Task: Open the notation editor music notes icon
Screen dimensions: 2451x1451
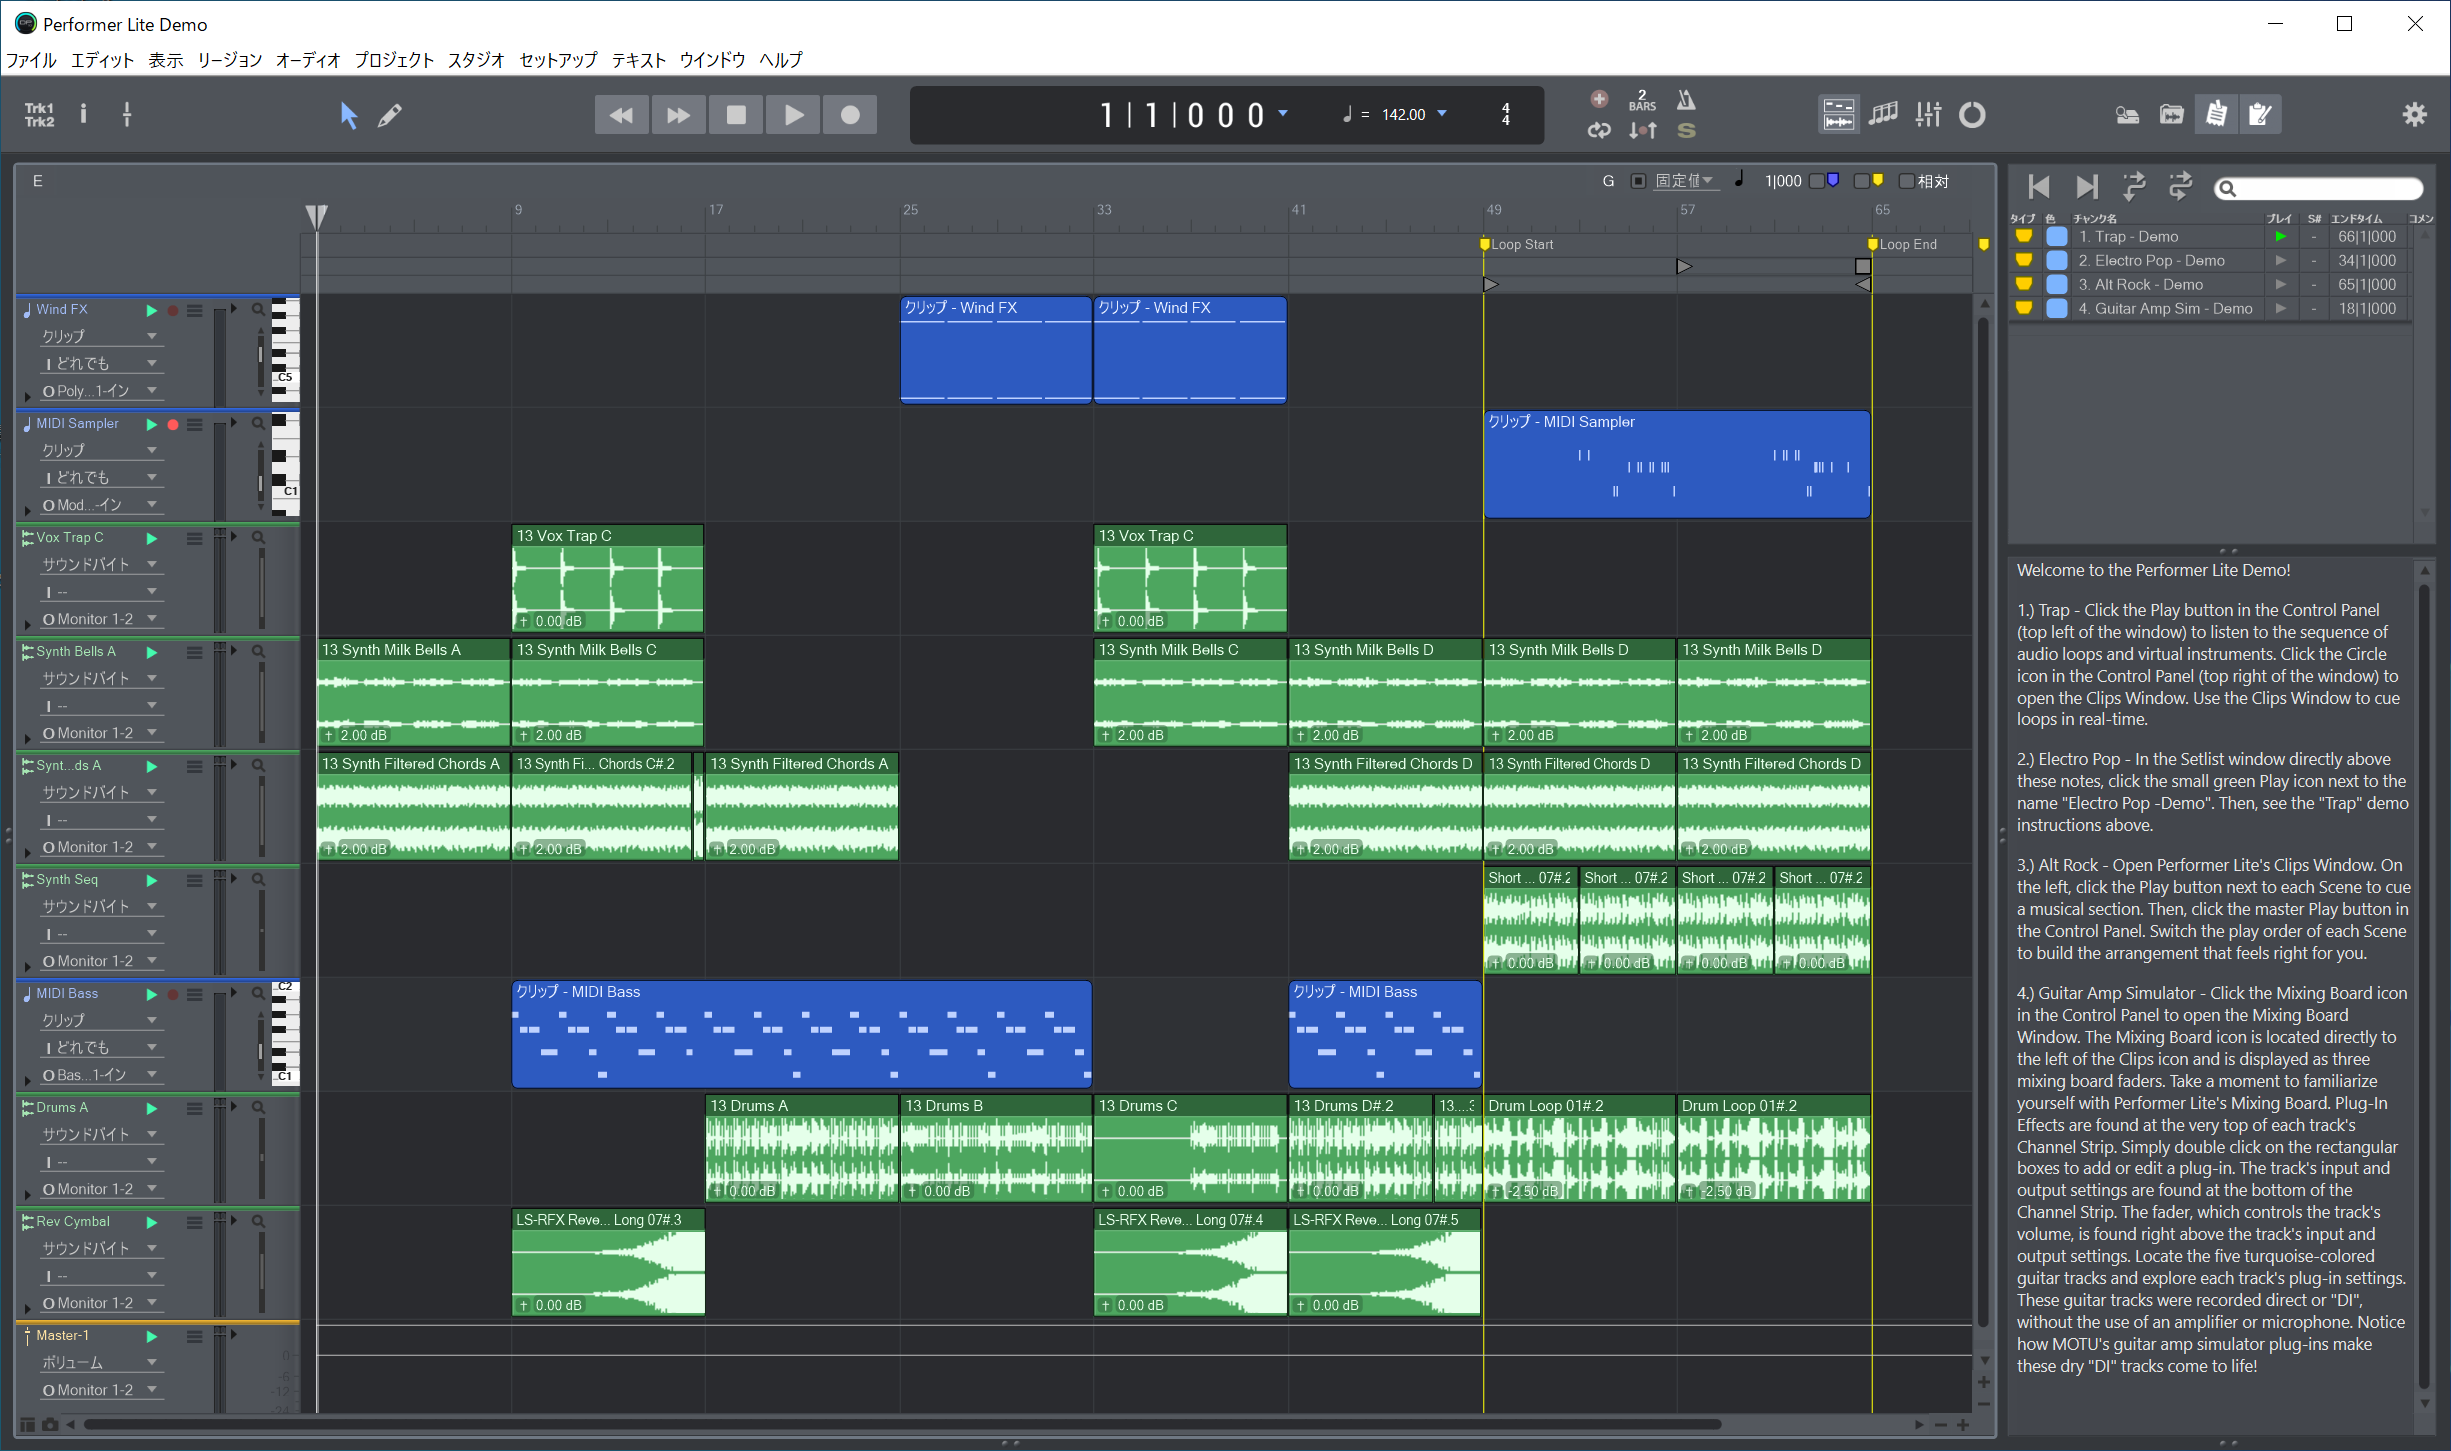Action: [1884, 115]
